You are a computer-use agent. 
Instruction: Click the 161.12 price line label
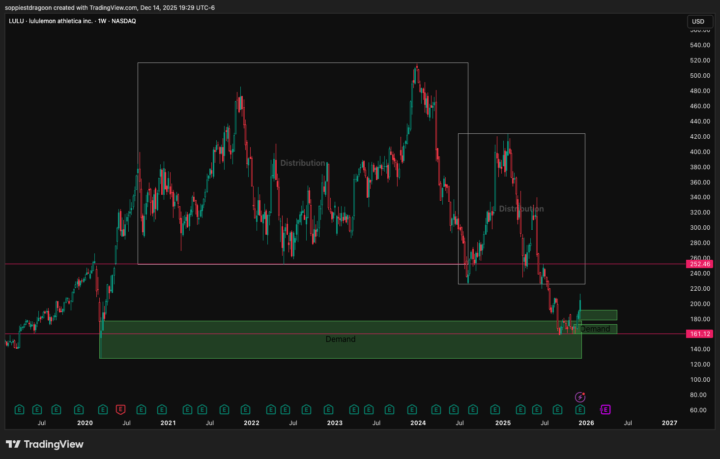(699, 334)
